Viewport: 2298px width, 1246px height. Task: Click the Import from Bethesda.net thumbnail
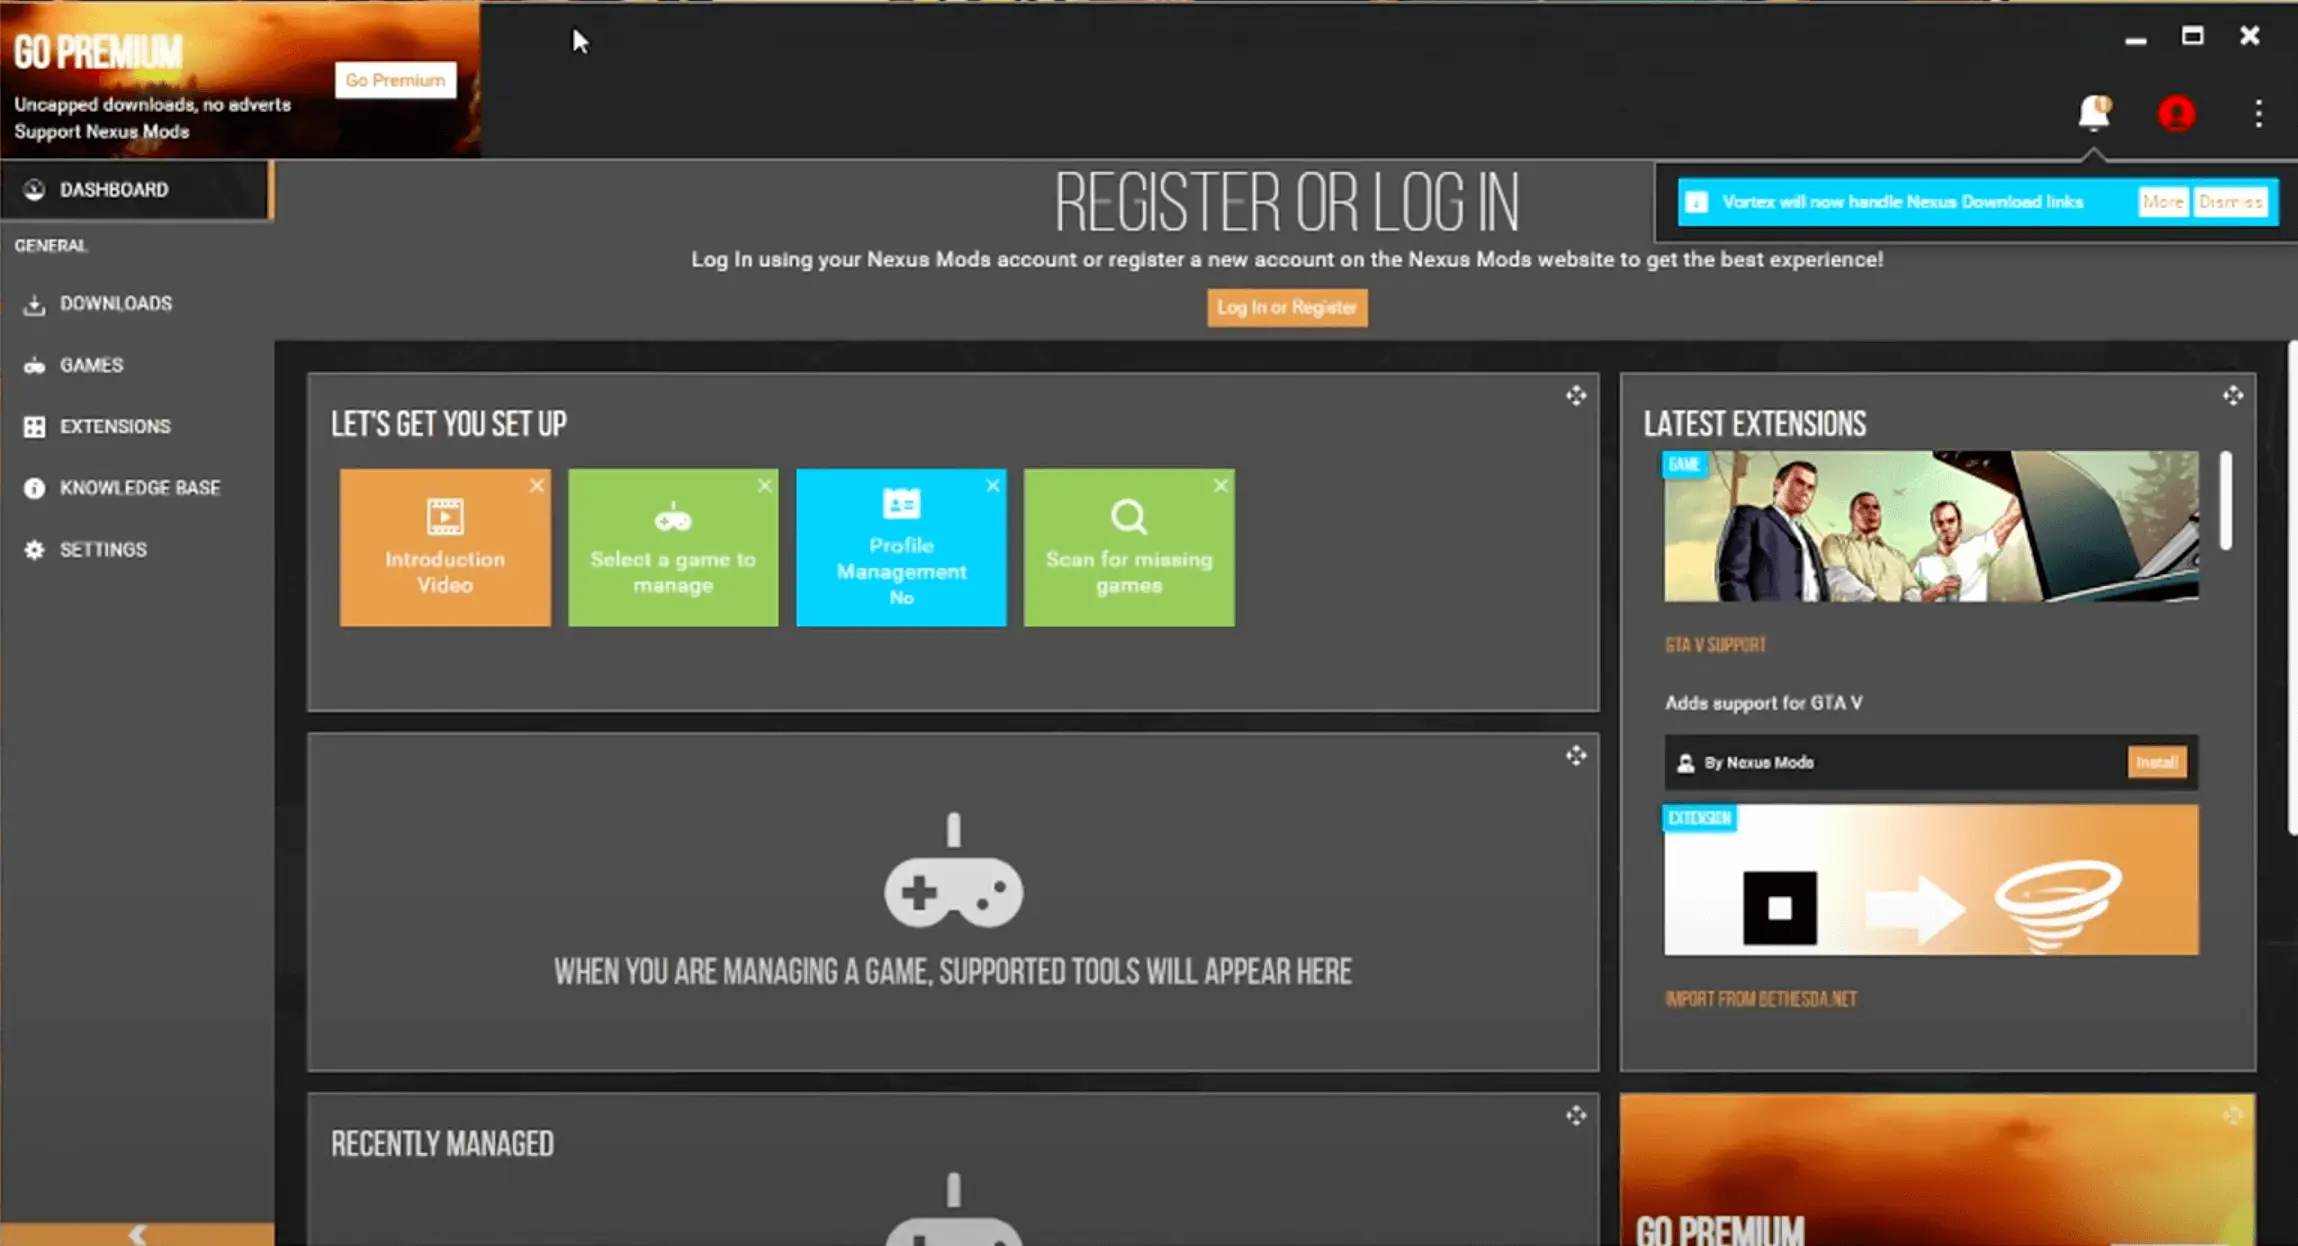[1931, 880]
